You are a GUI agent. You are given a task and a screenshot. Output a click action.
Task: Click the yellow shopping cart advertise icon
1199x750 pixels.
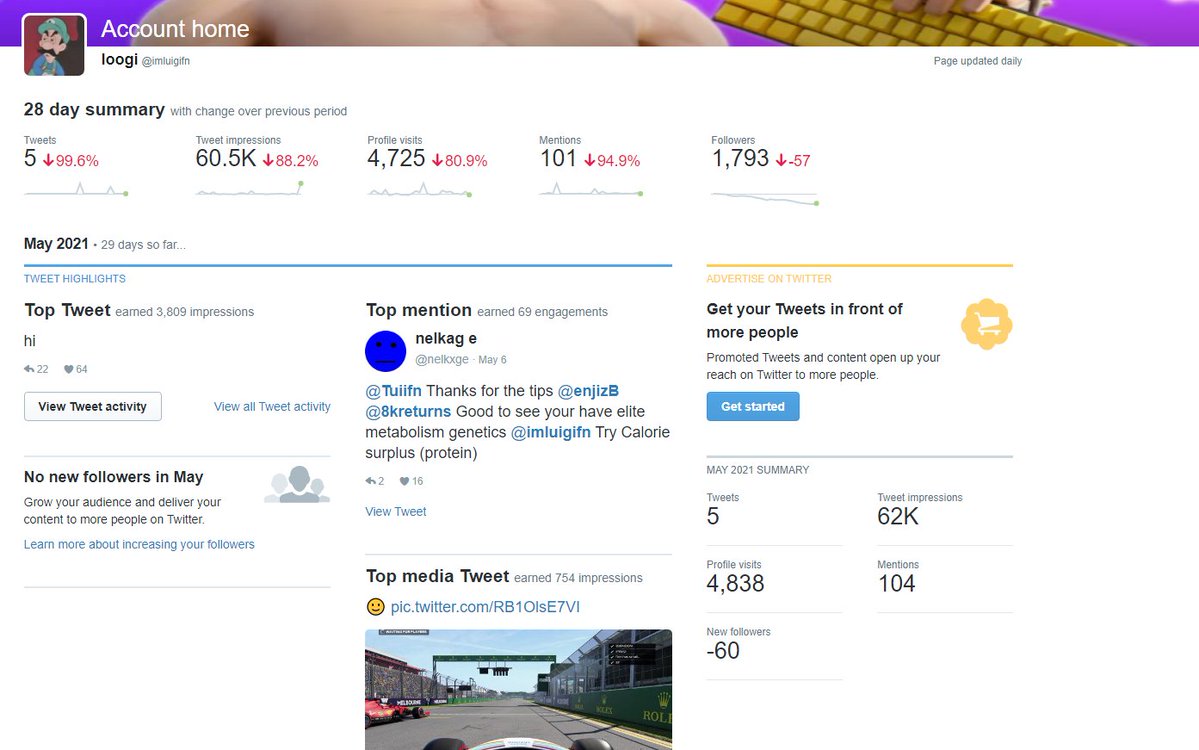point(986,324)
